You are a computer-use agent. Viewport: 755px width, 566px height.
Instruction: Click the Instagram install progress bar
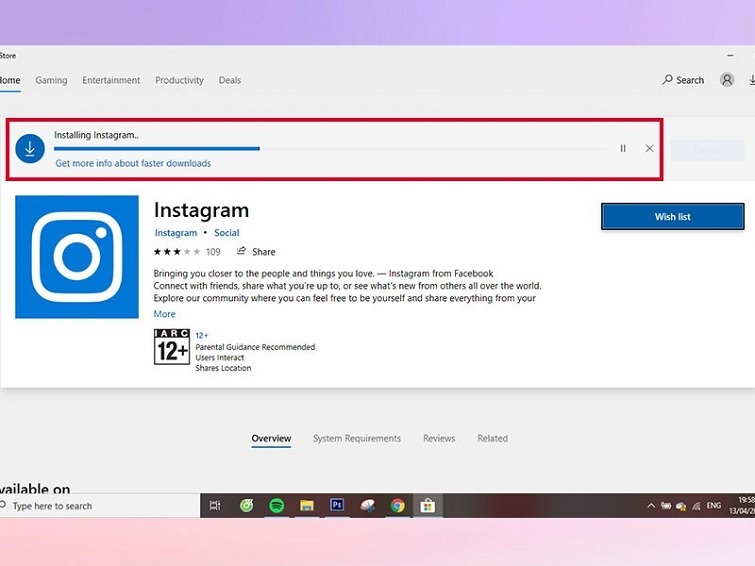click(331, 148)
